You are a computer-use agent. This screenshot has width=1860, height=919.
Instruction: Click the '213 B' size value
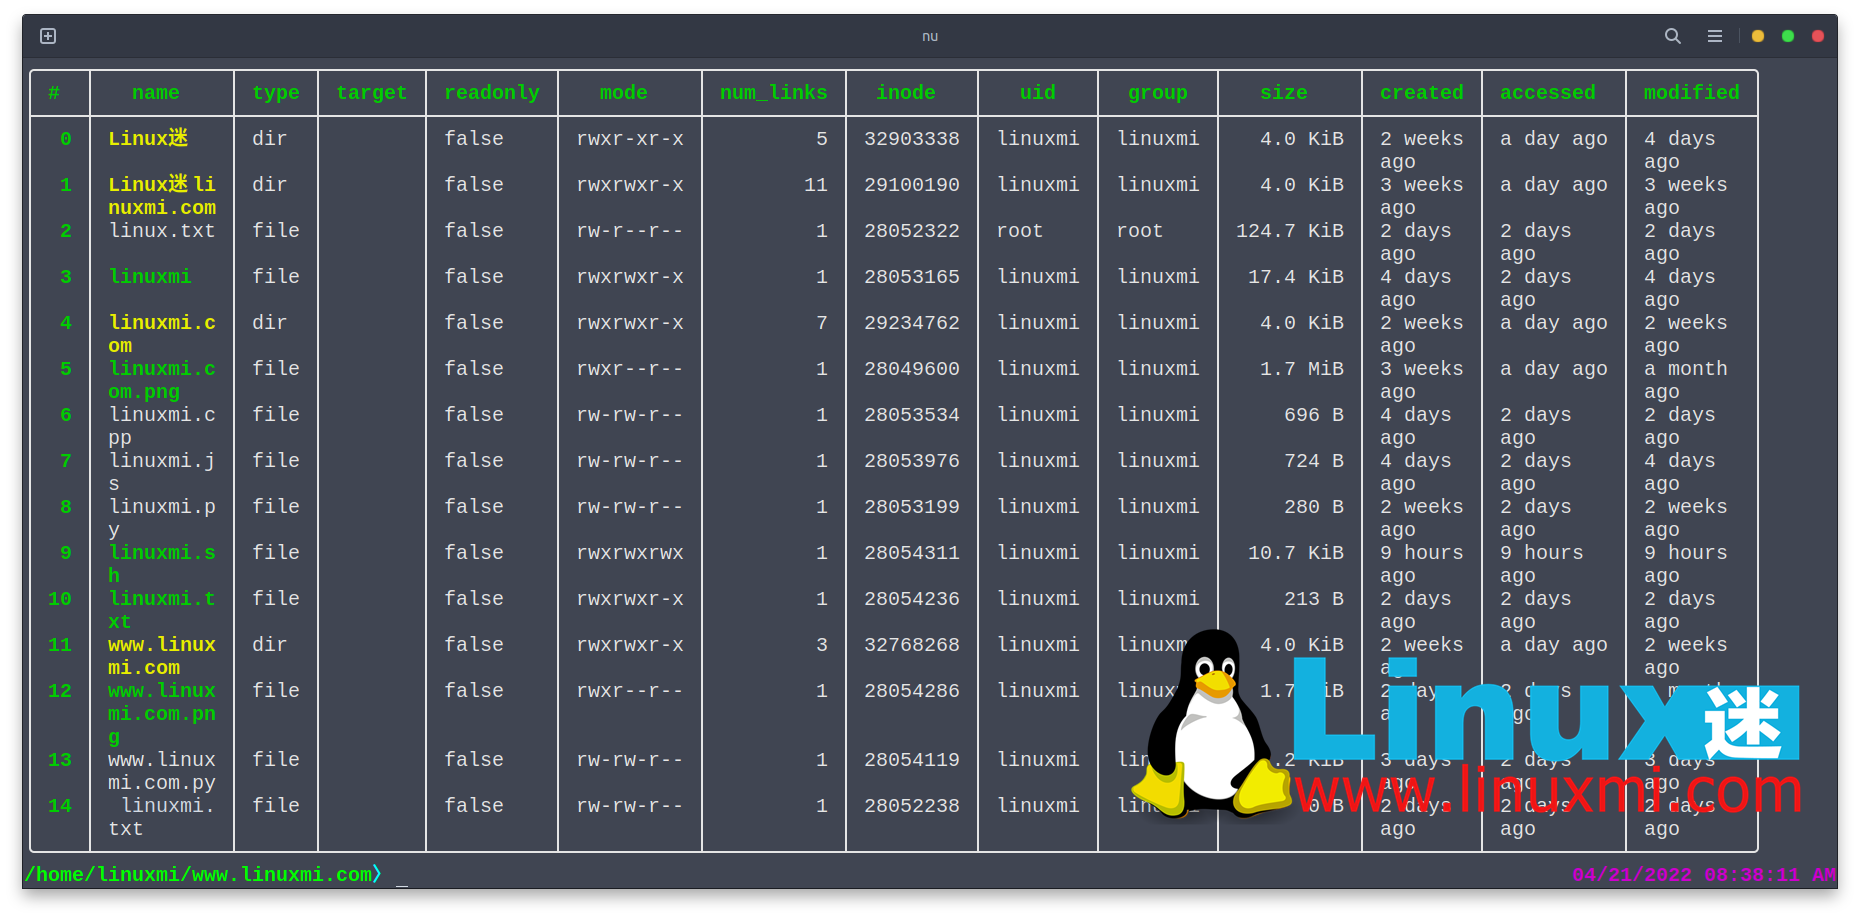click(x=1314, y=599)
